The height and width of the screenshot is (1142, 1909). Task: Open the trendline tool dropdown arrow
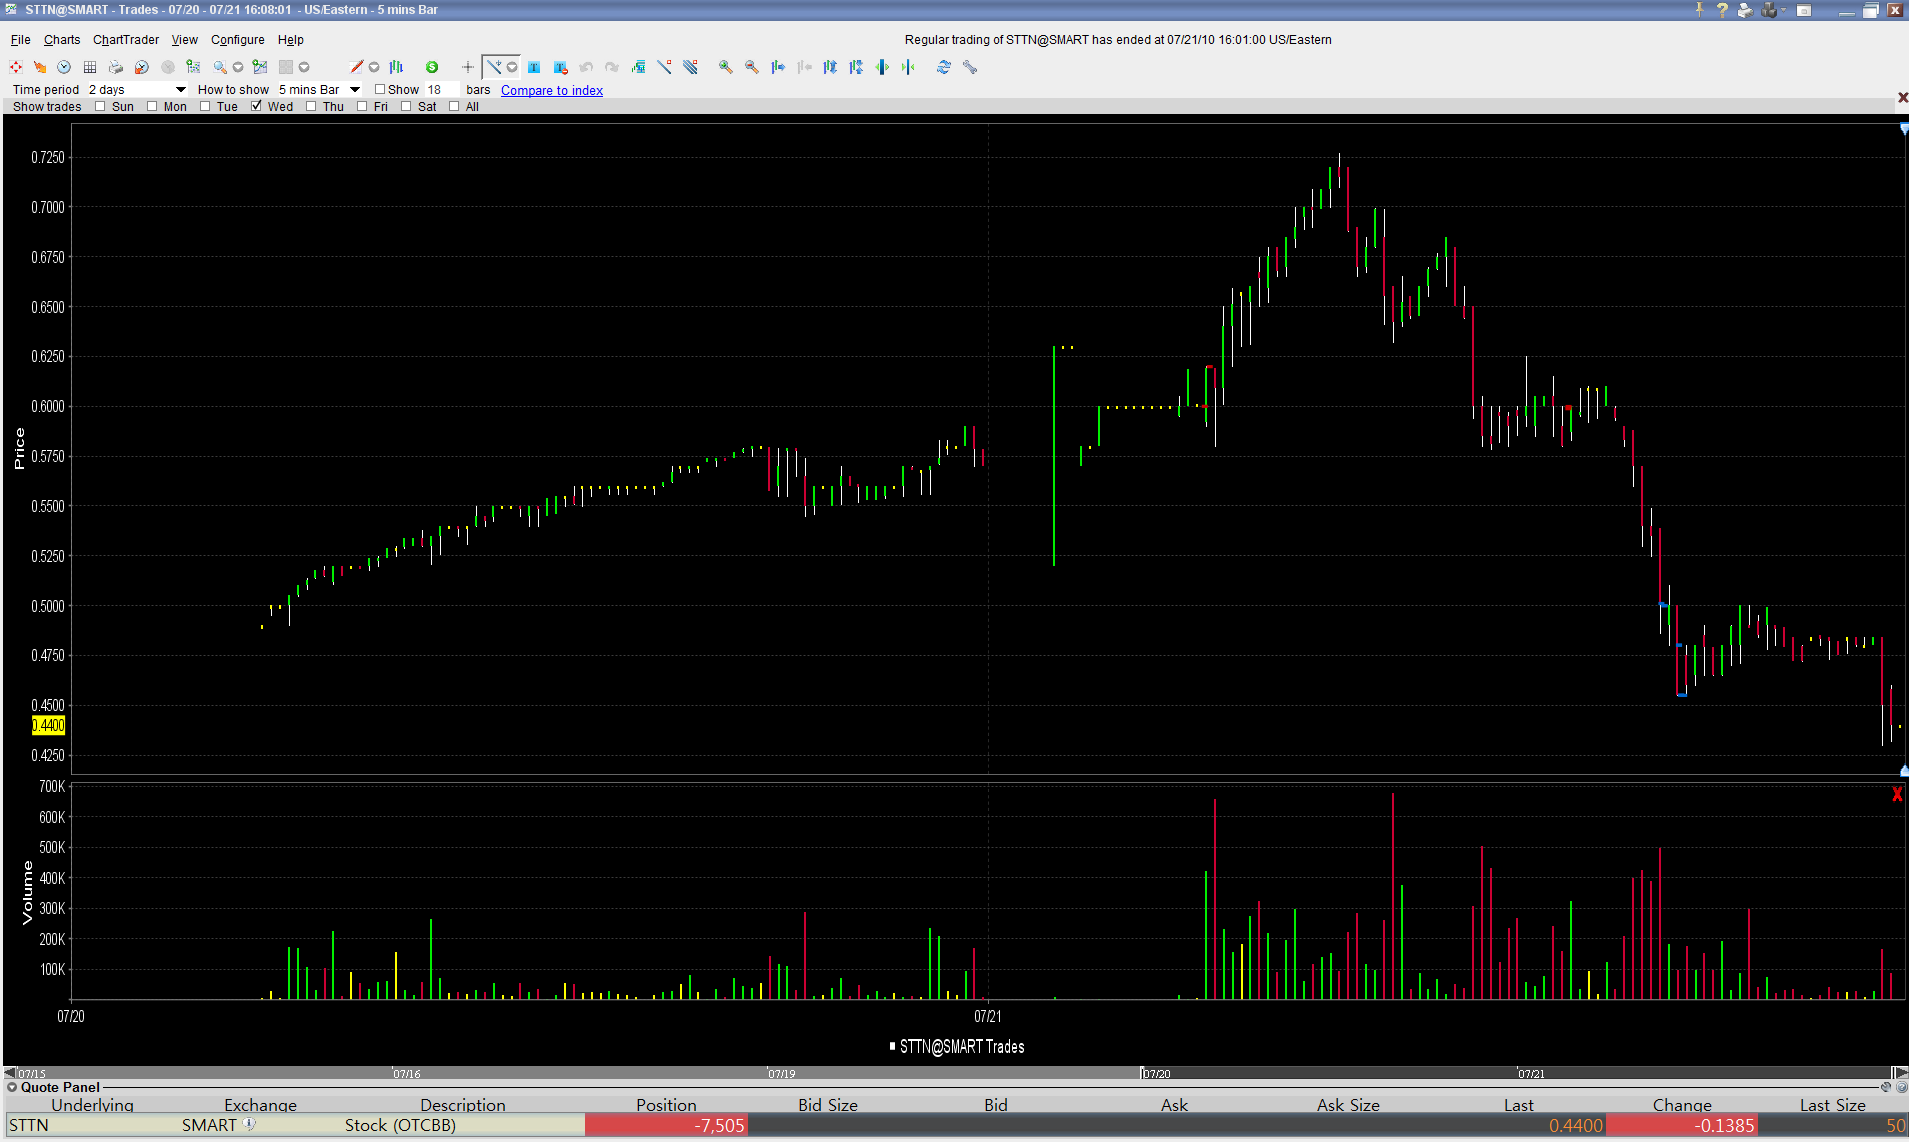click(x=512, y=67)
